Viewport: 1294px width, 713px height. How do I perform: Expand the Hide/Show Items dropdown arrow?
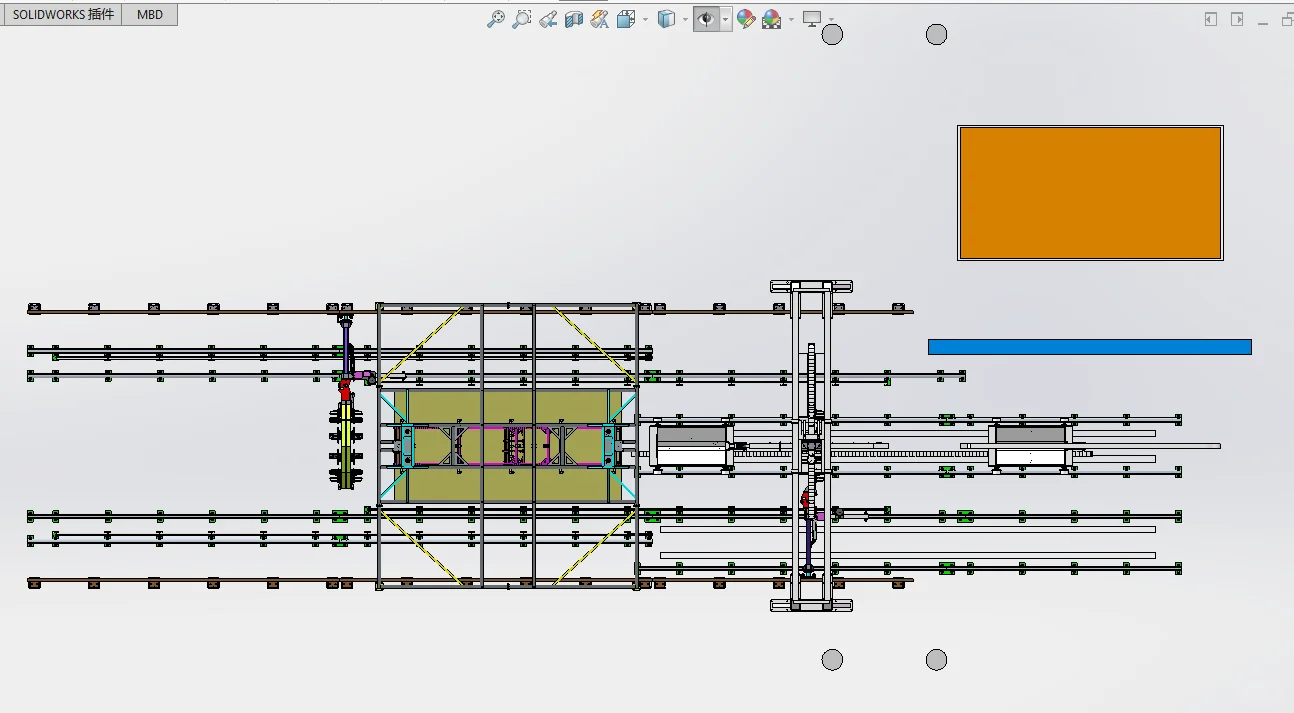tap(726, 20)
